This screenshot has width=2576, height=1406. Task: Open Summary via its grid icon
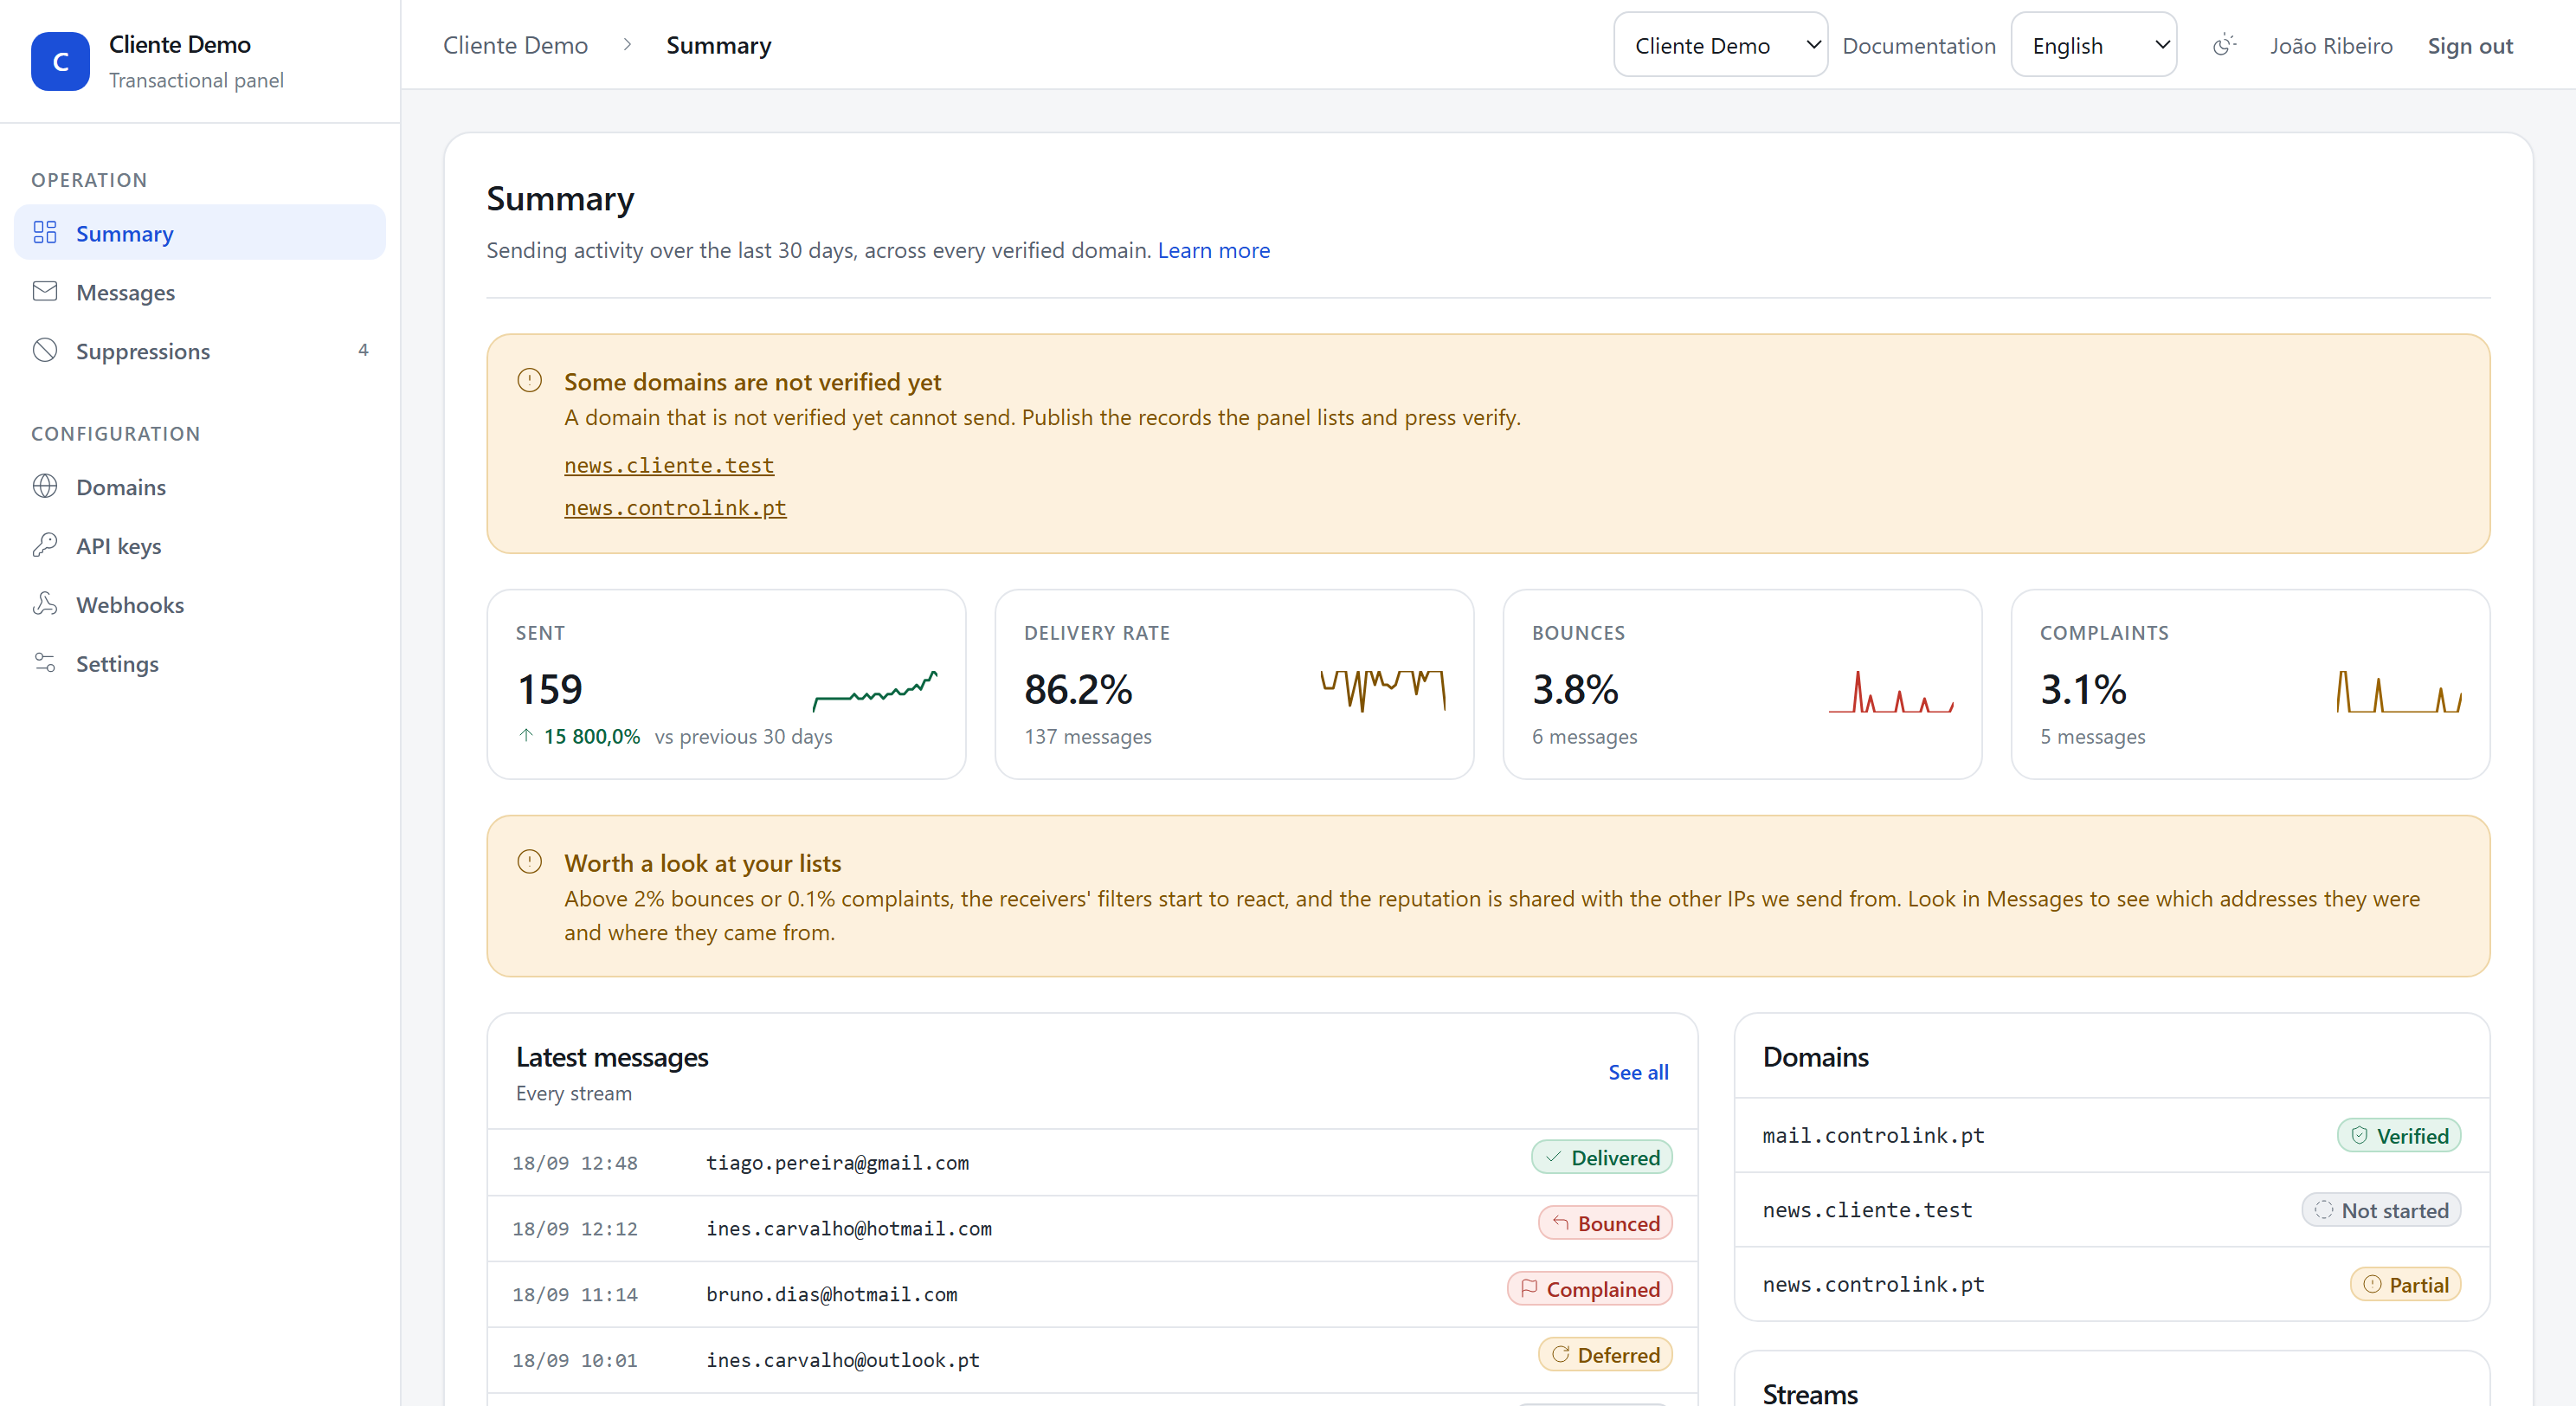point(45,233)
